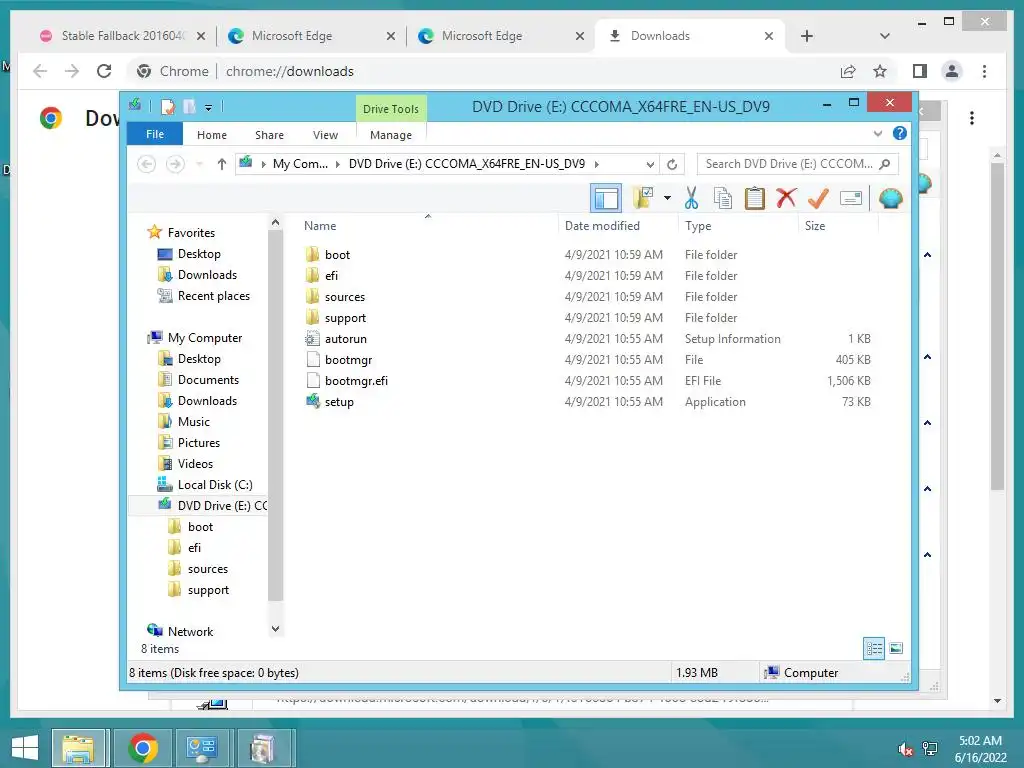This screenshot has width=1024, height=768.
Task: Open Chrome profile avatar button
Action: (952, 71)
